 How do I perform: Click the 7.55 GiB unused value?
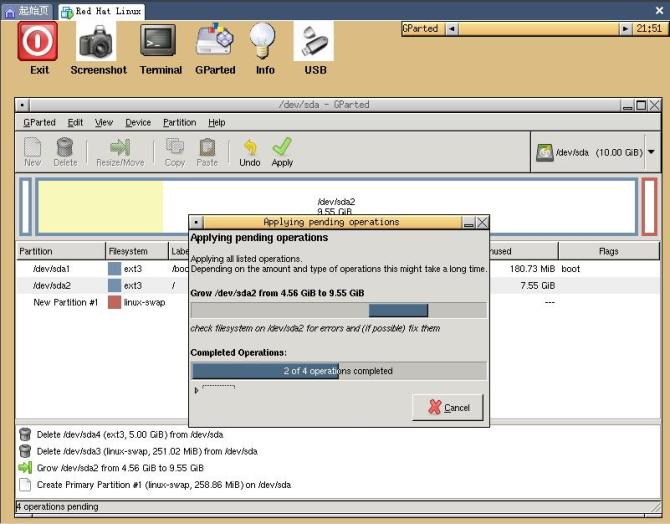538,286
